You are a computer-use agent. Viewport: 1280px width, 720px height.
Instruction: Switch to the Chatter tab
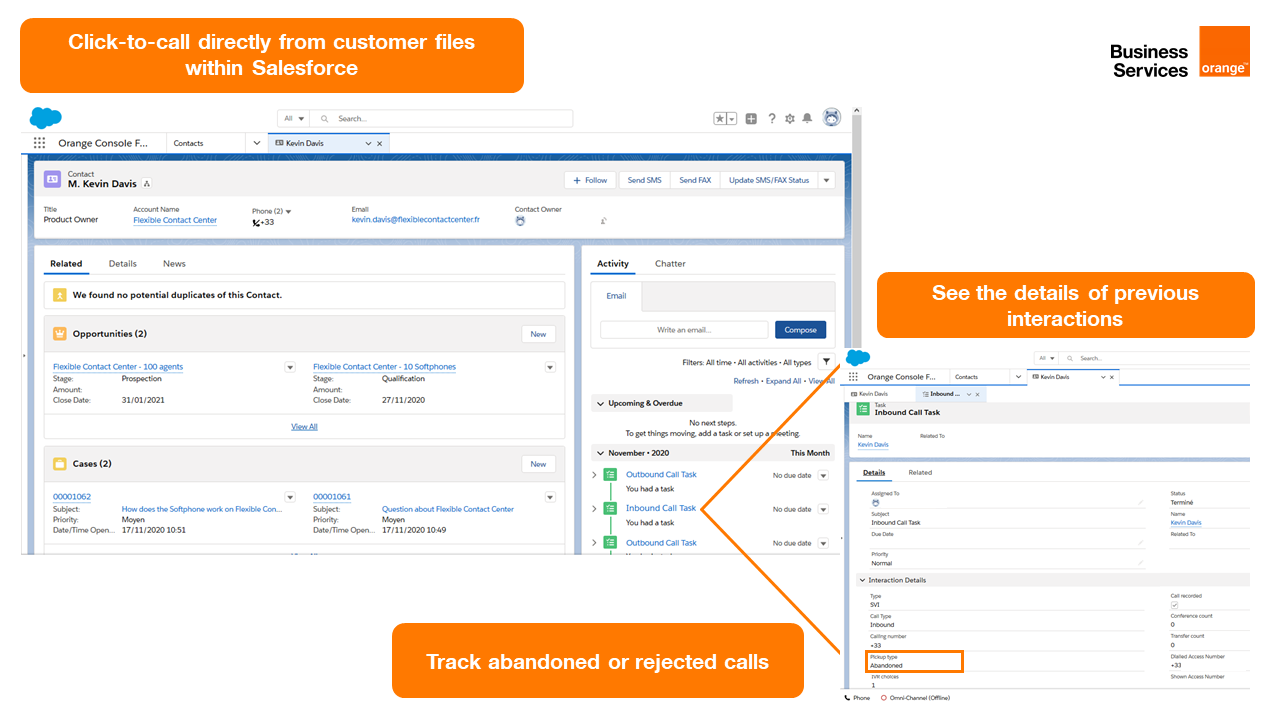click(x=670, y=263)
